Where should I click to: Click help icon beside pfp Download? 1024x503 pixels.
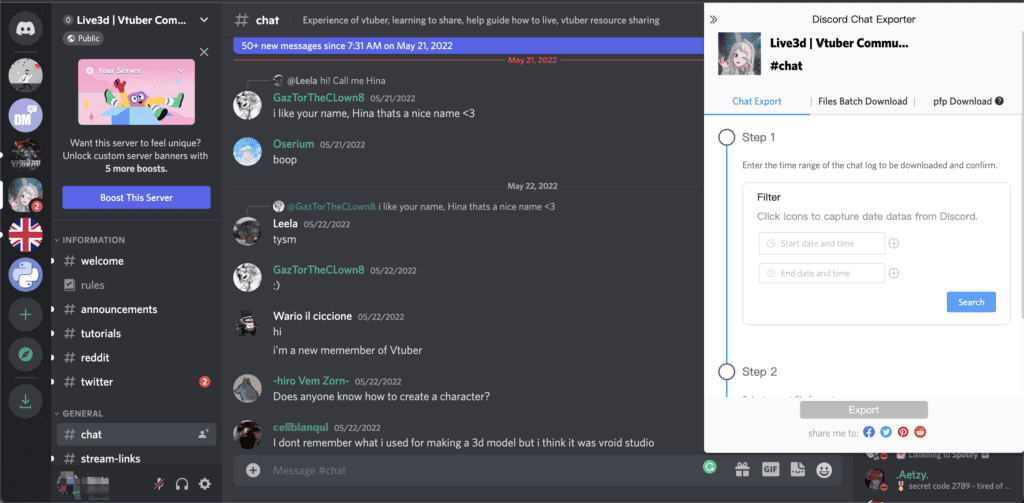999,101
